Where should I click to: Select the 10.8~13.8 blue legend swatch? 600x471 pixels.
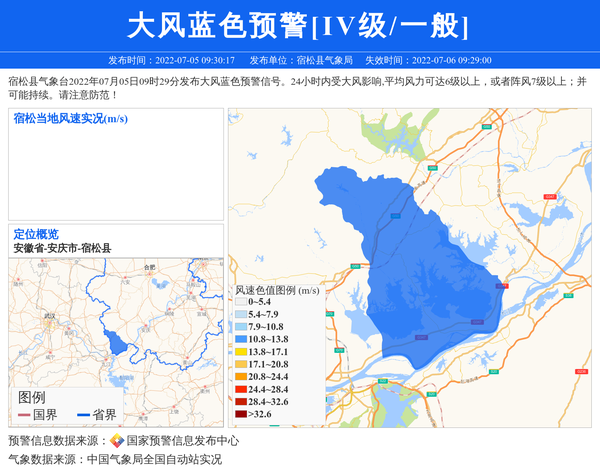click(240, 340)
